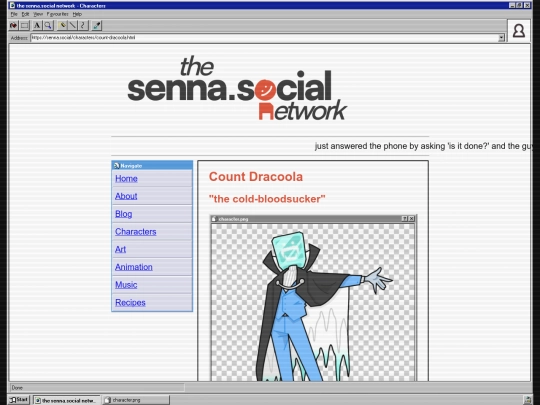Click the senna.social network logo
Viewport: 540px width, 405px height.
237,88
